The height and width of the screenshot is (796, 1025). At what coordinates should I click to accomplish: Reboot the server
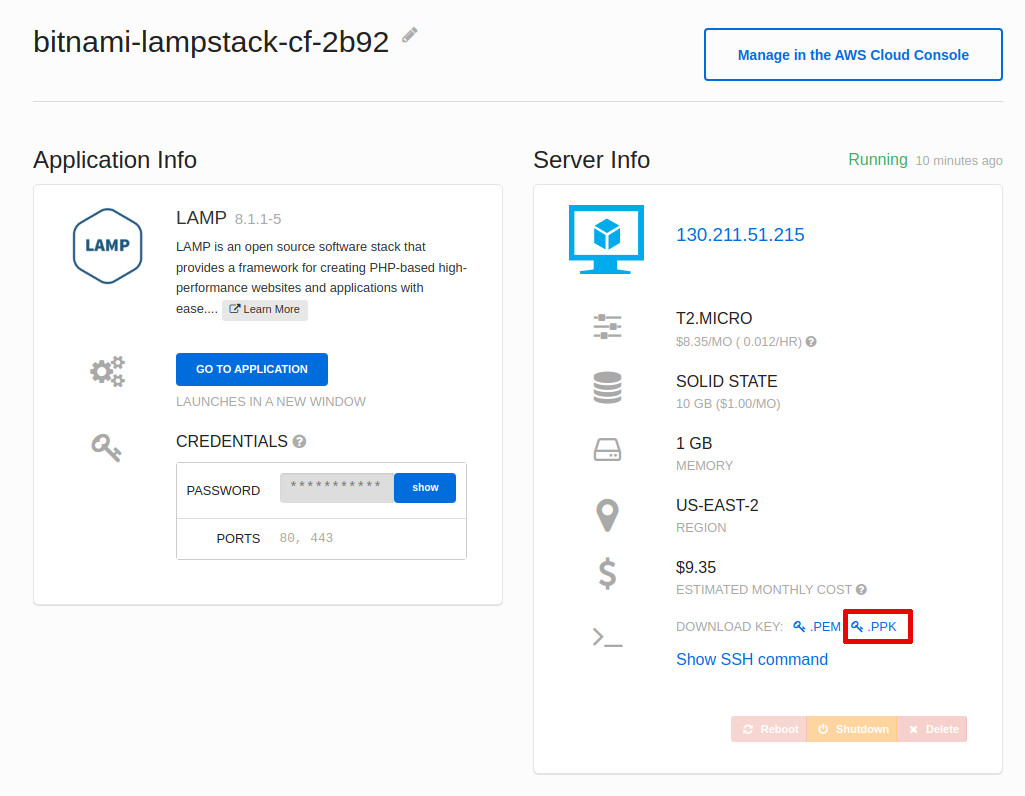tap(769, 729)
